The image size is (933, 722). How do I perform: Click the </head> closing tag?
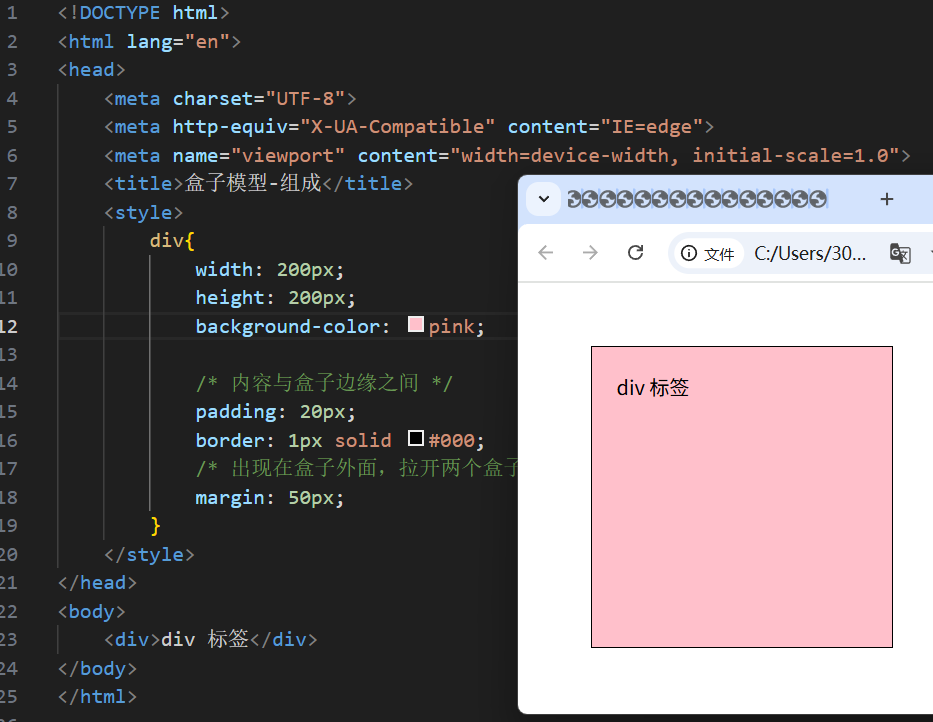point(98,583)
